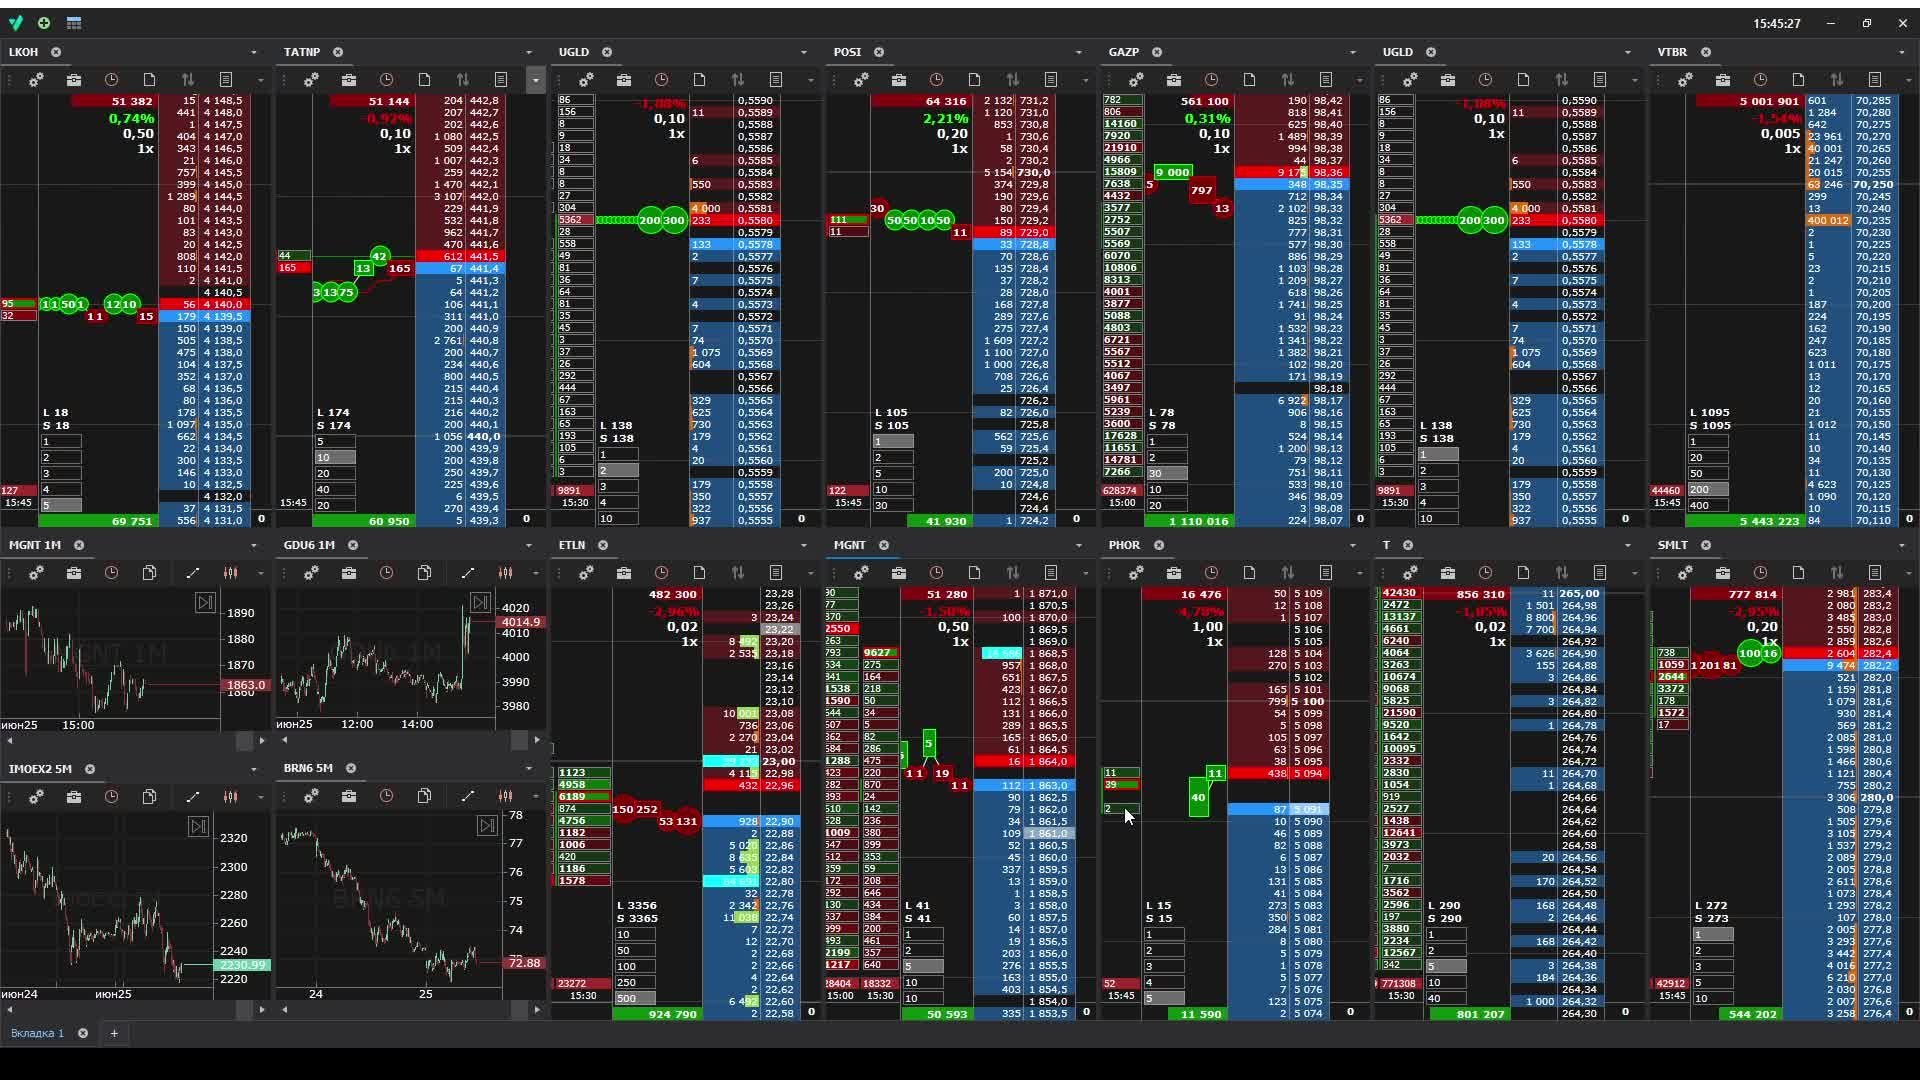Close the POSI panel tab
This screenshot has height=1080, width=1920.
(879, 52)
